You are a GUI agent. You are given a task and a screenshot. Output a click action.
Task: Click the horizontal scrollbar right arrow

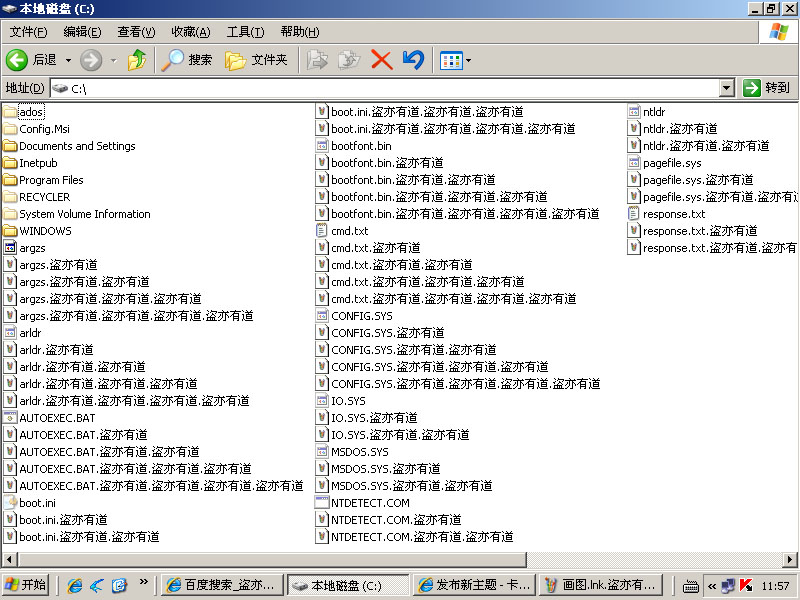(790, 560)
